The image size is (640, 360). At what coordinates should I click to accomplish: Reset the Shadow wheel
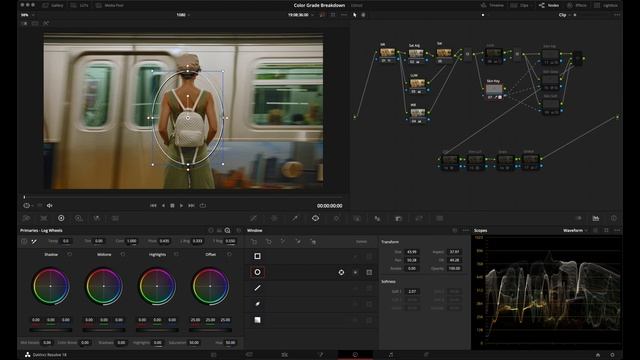(69, 254)
